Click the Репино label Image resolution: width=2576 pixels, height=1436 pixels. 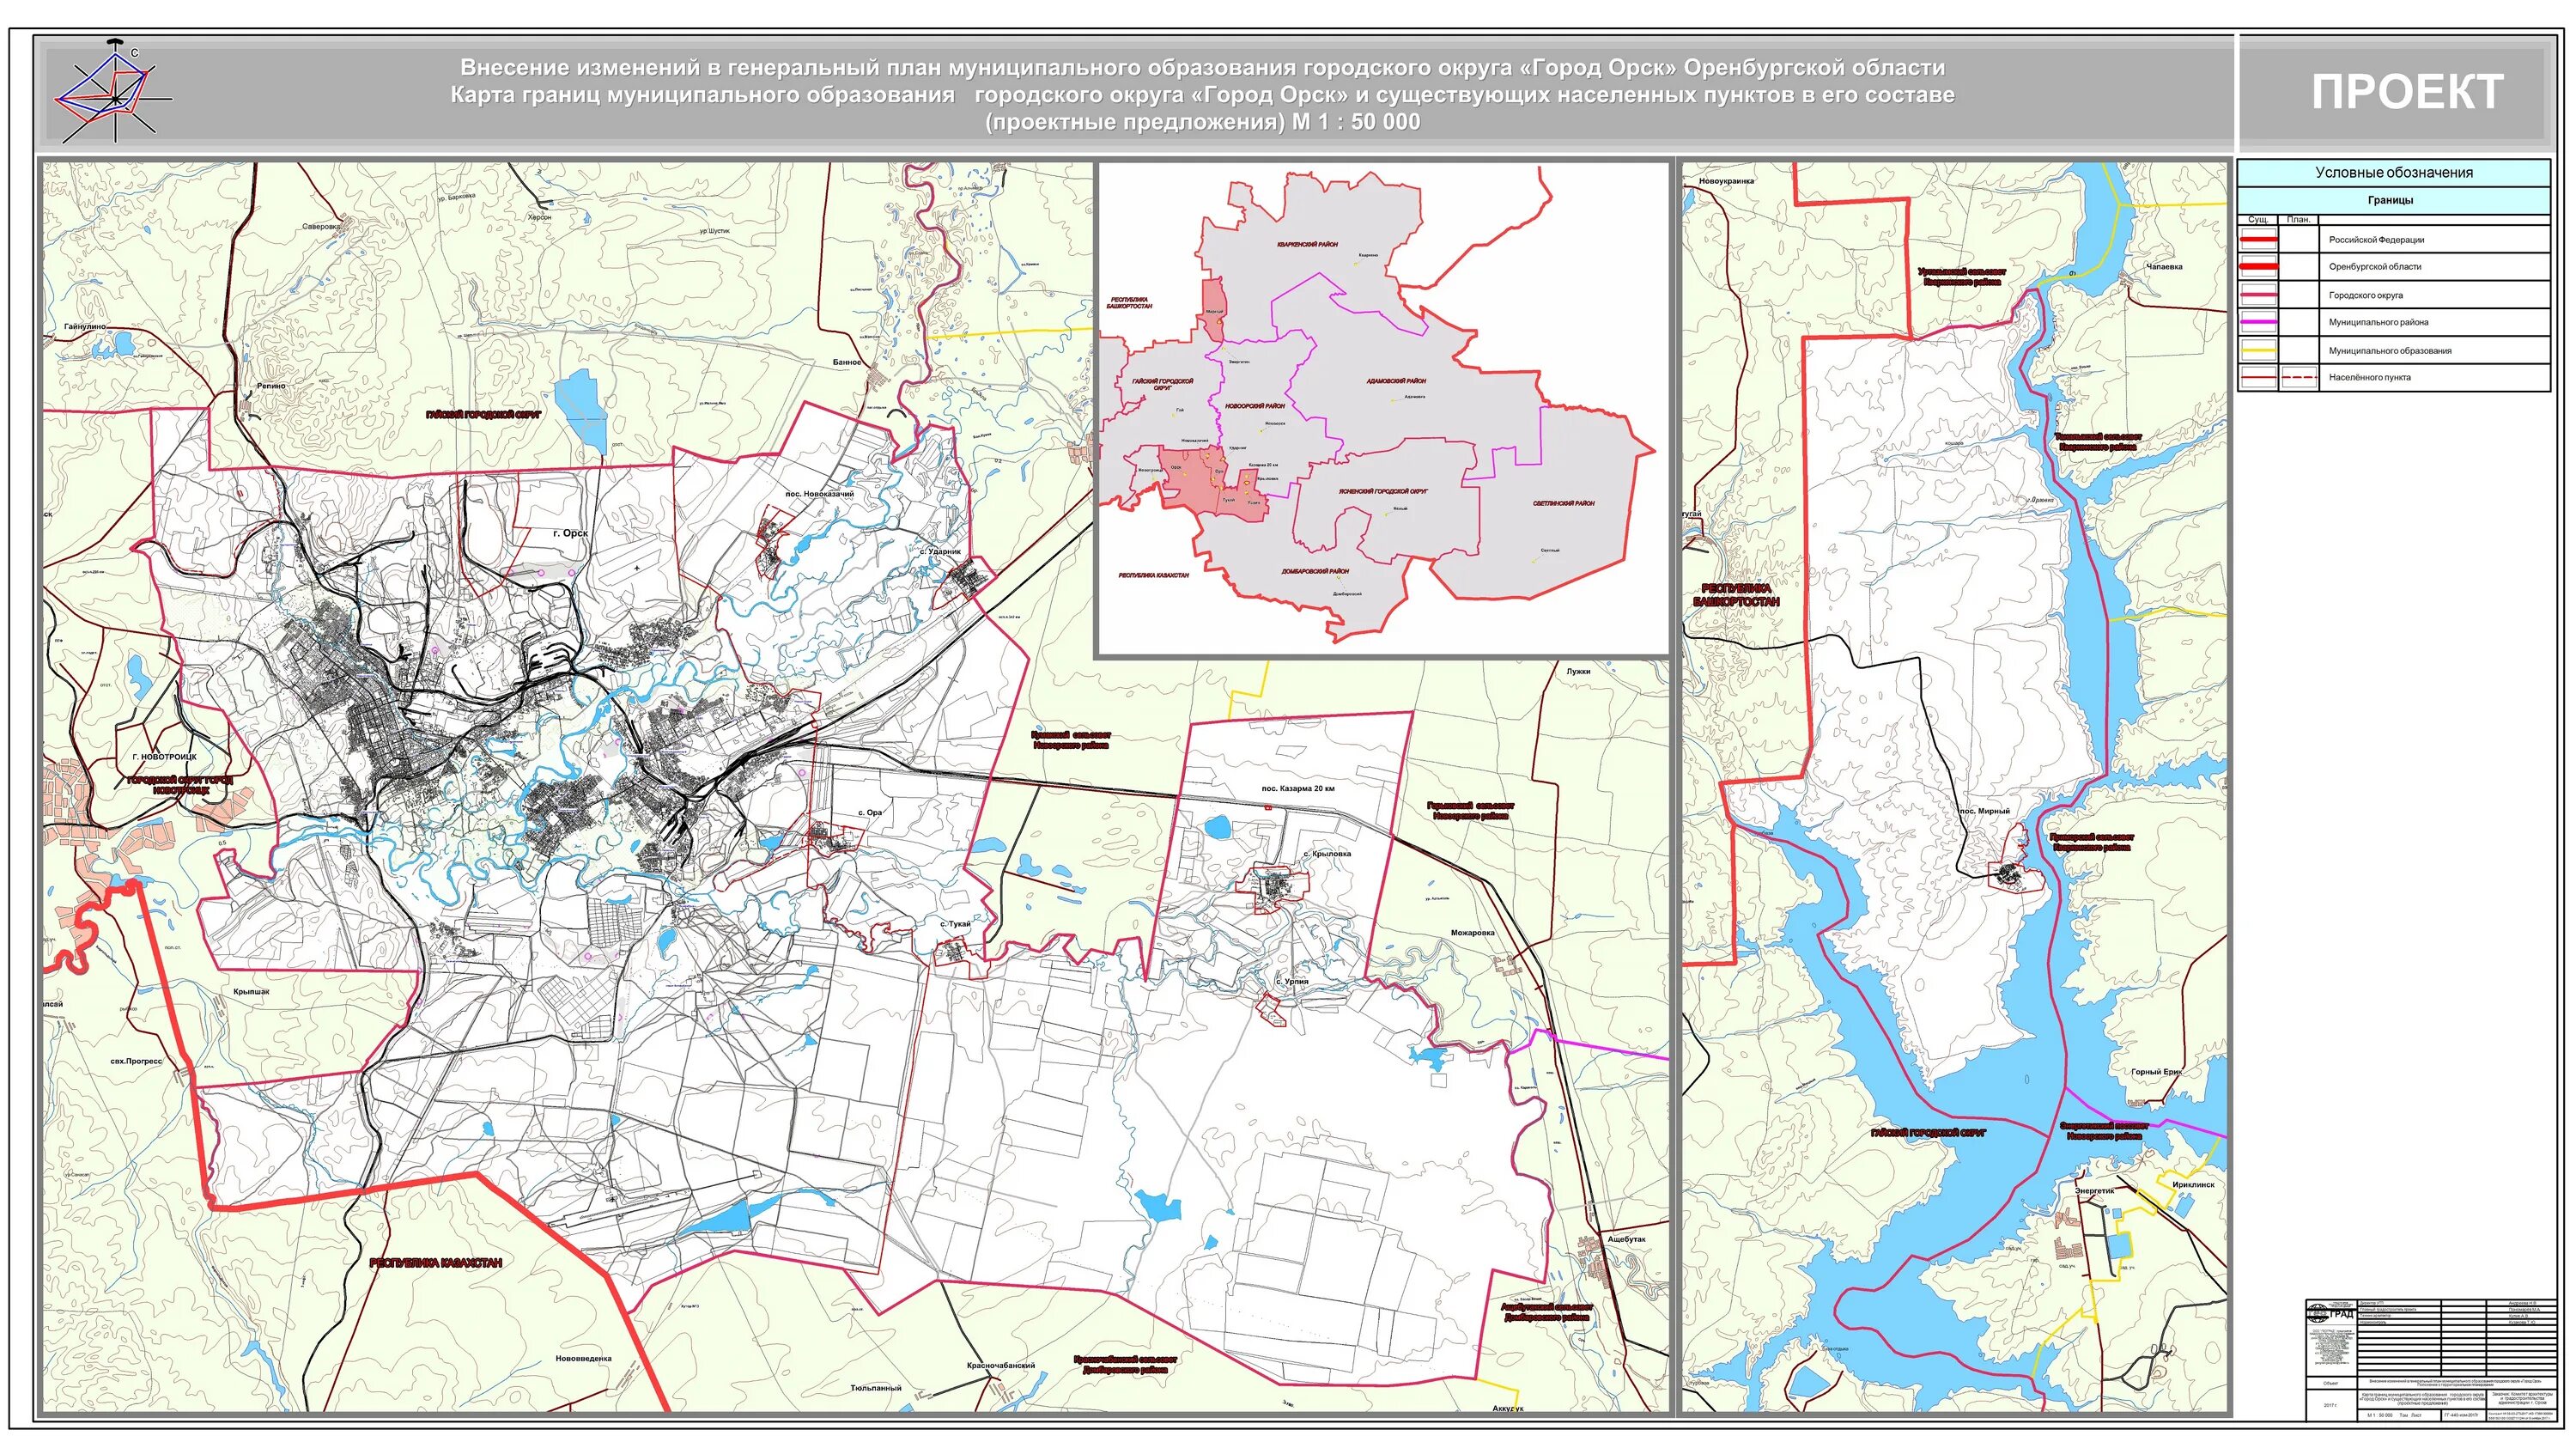point(270,385)
